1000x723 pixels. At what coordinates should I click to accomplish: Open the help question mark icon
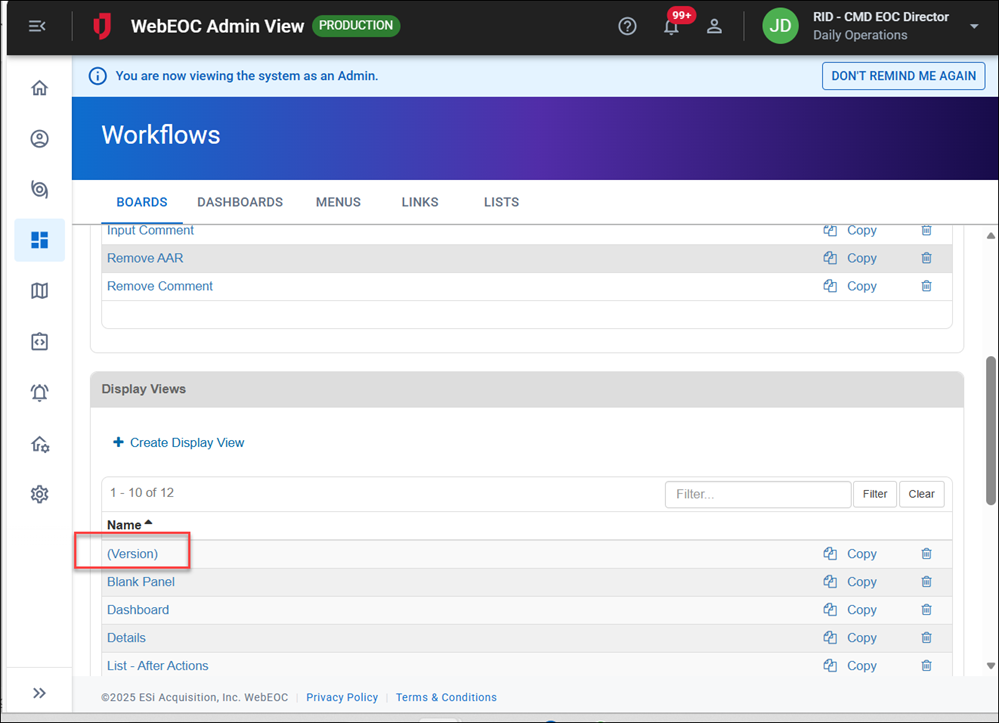[627, 27]
